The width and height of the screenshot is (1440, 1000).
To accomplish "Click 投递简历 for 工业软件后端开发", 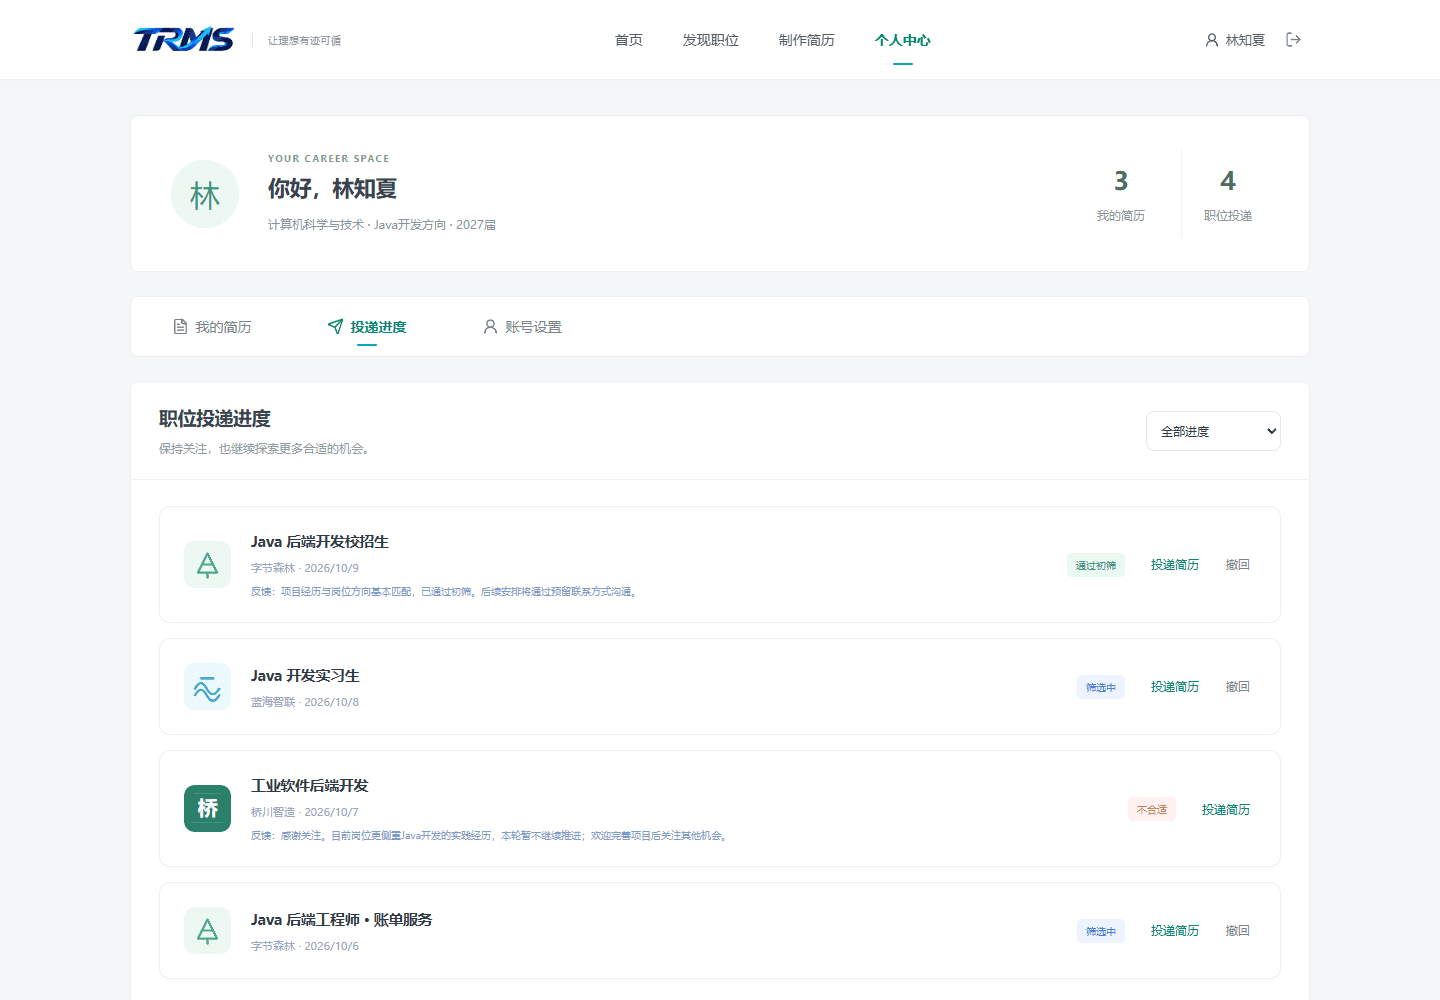I will click(x=1226, y=809).
